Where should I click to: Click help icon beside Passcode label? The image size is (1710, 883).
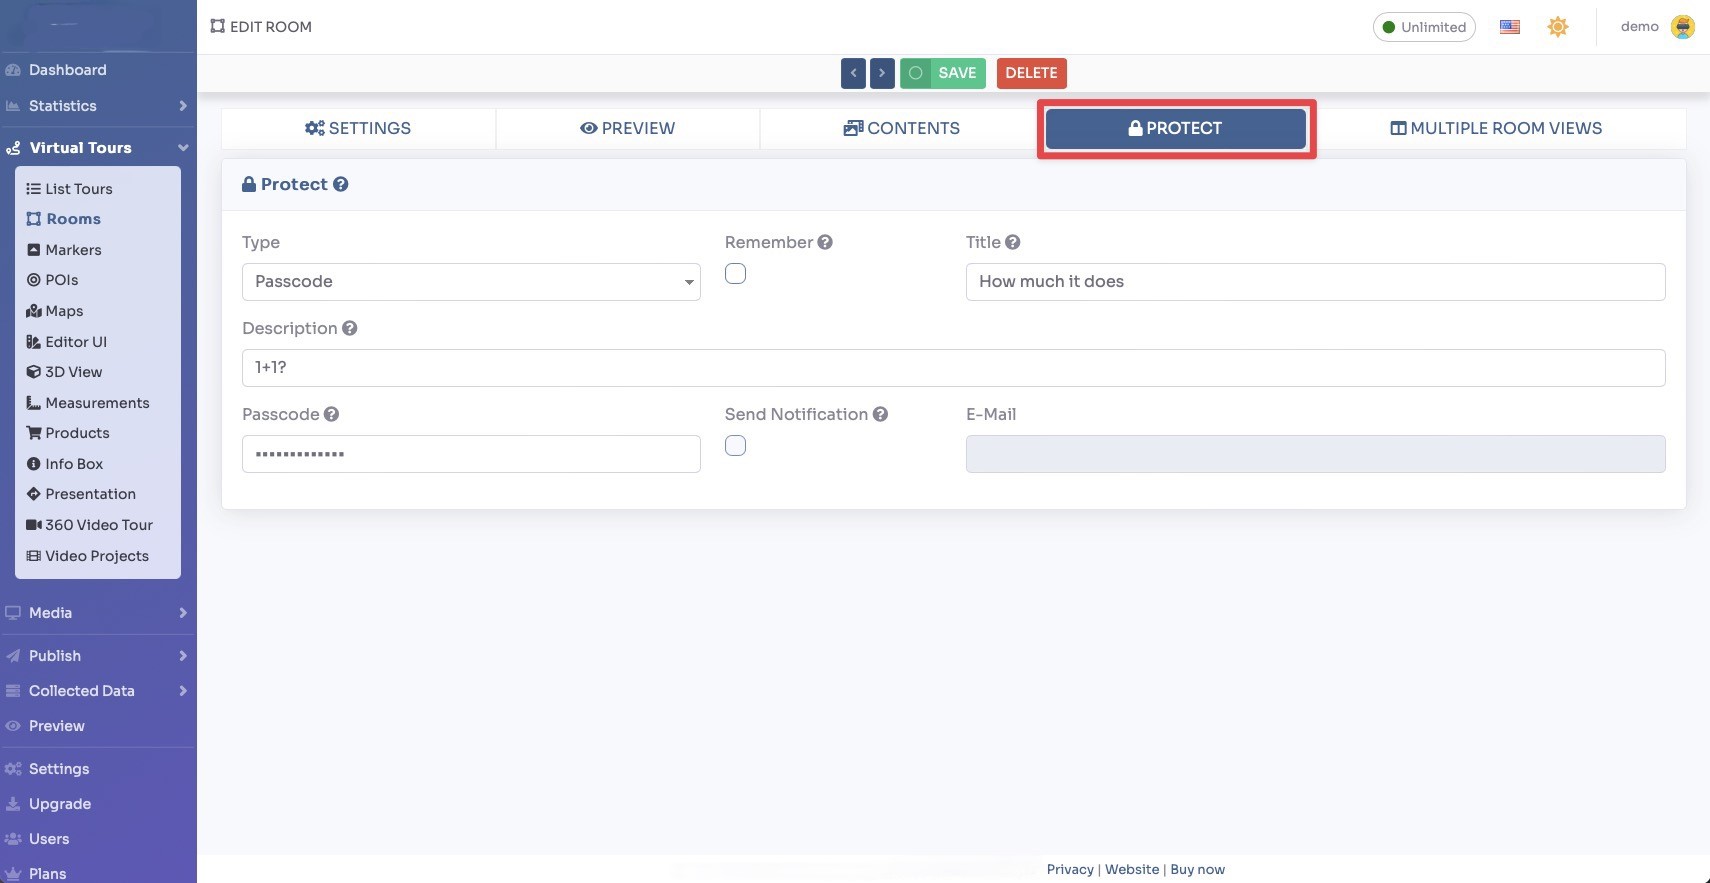click(x=331, y=414)
